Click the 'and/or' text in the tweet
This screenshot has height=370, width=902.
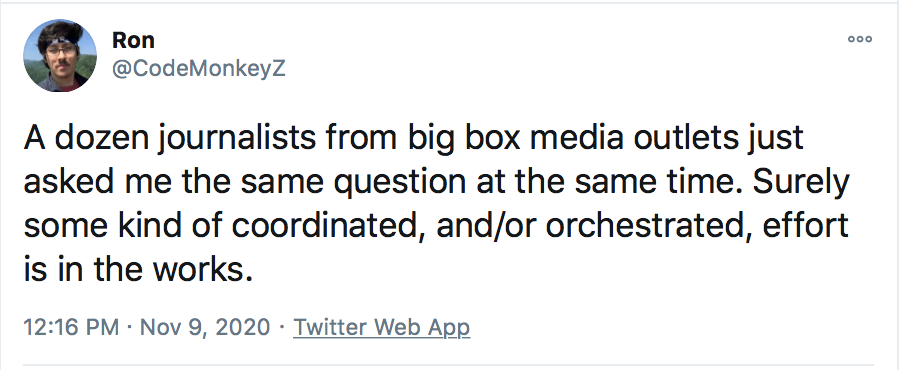(486, 226)
